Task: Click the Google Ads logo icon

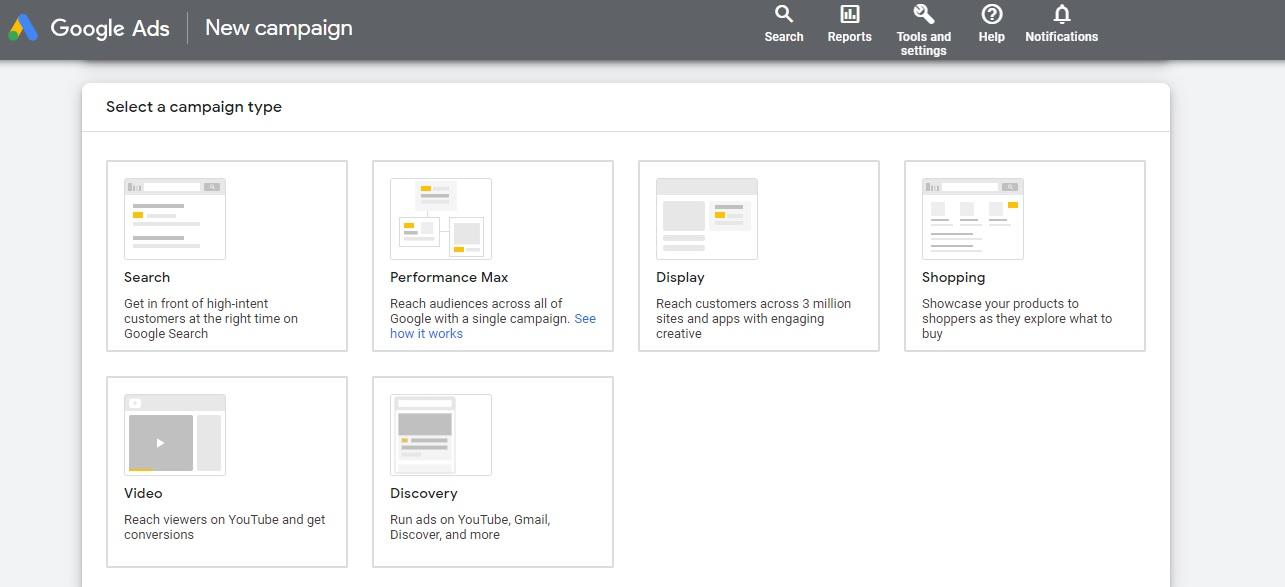Action: pos(22,28)
